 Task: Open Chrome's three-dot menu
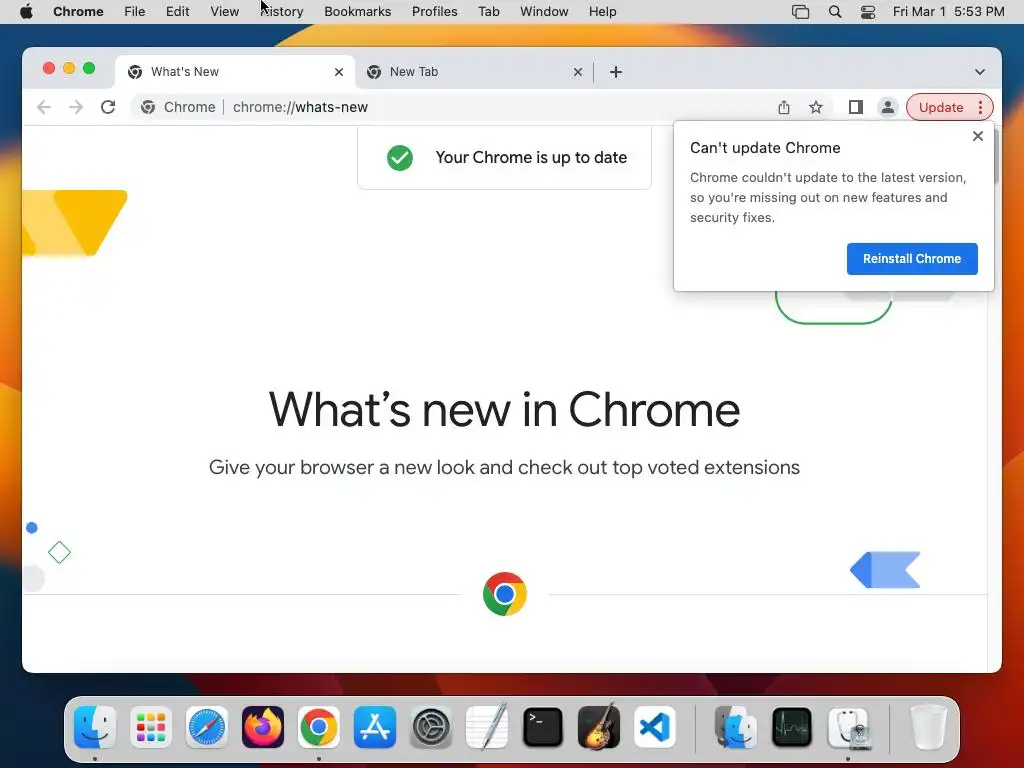pos(980,107)
